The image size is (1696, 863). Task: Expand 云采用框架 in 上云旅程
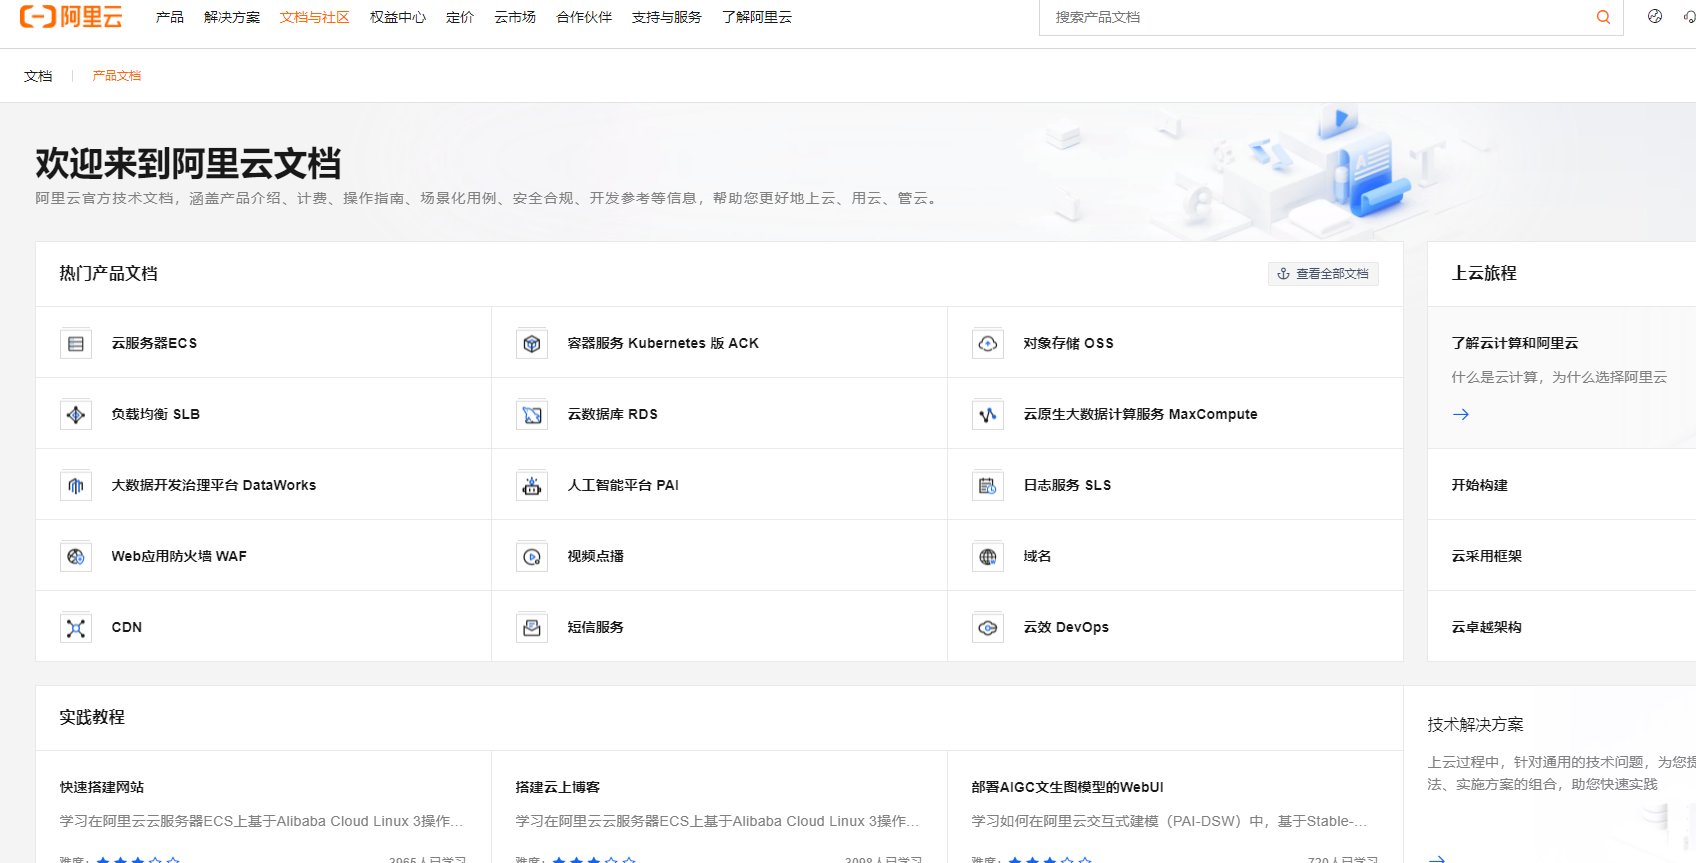pyautogui.click(x=1487, y=556)
